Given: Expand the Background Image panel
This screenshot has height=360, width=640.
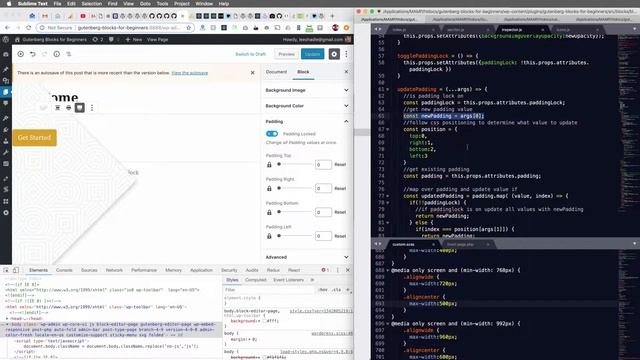Looking at the screenshot, I should 307,90.
